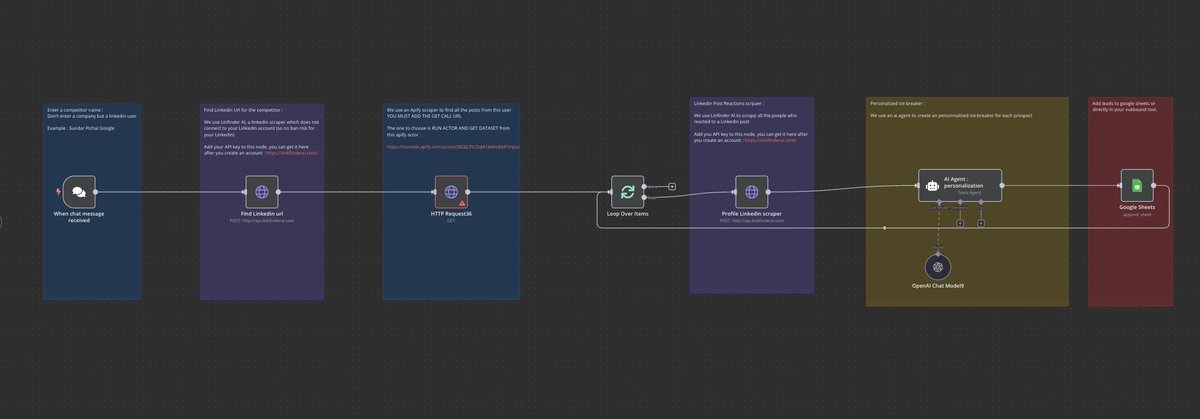Click the plus button on Loop done output
The height and width of the screenshot is (419, 1200).
(672, 186)
